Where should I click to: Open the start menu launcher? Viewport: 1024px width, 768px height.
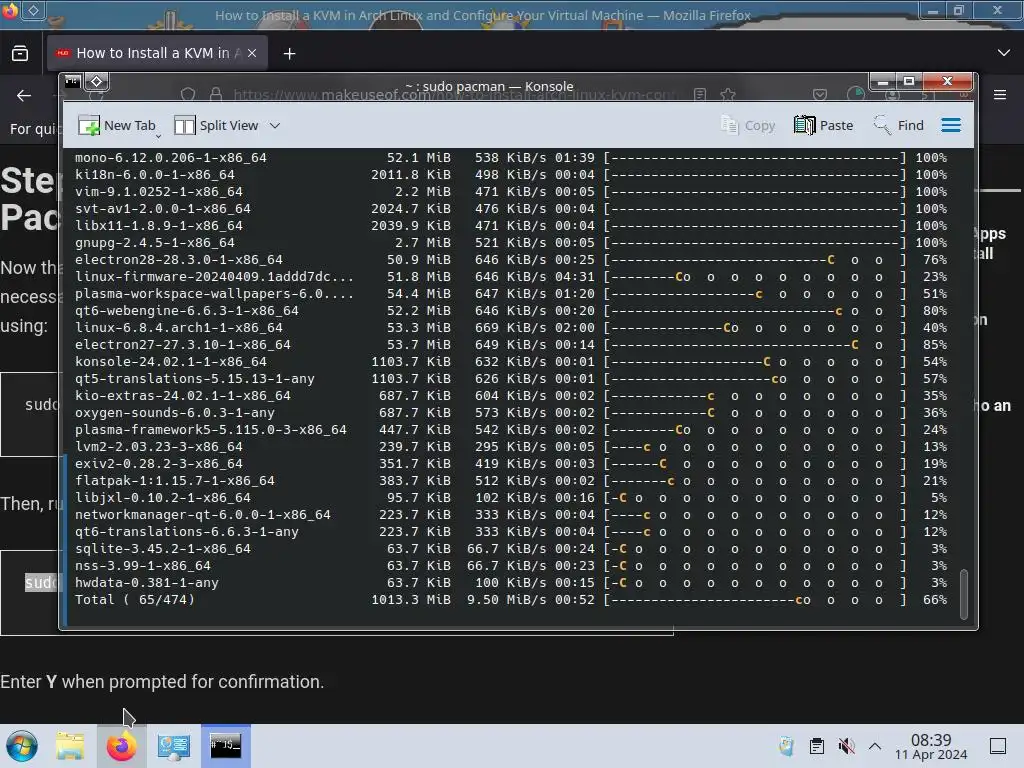coord(22,746)
